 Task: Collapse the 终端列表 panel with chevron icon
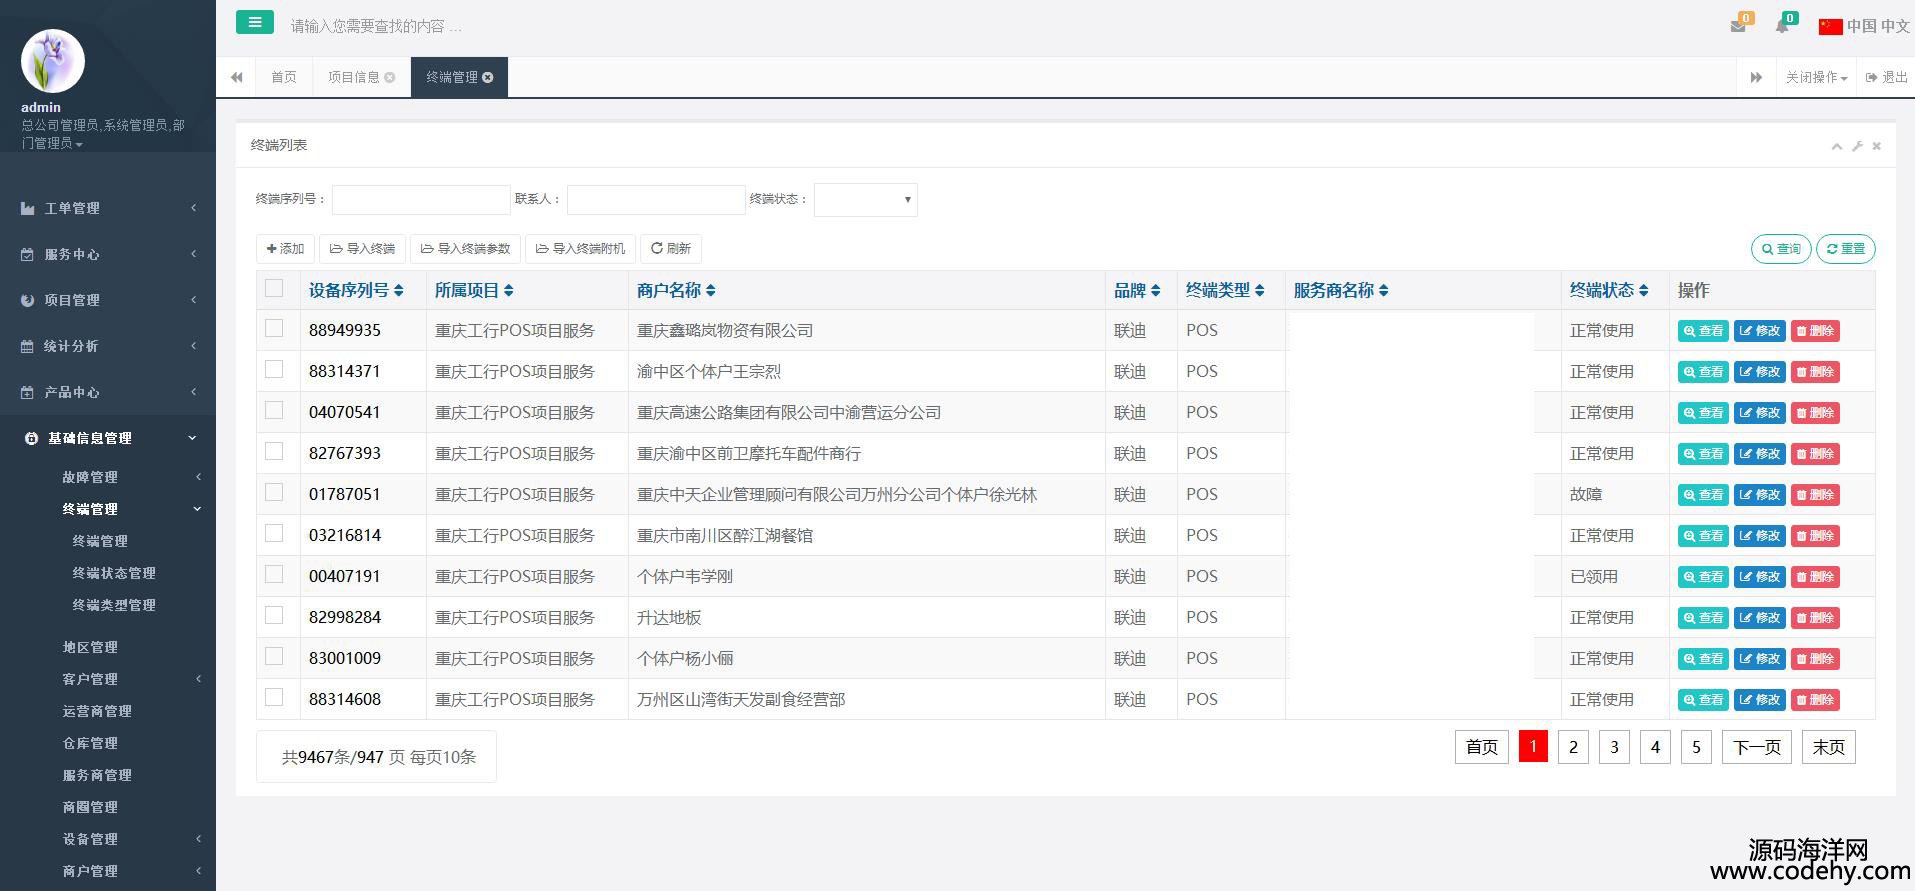click(1836, 146)
